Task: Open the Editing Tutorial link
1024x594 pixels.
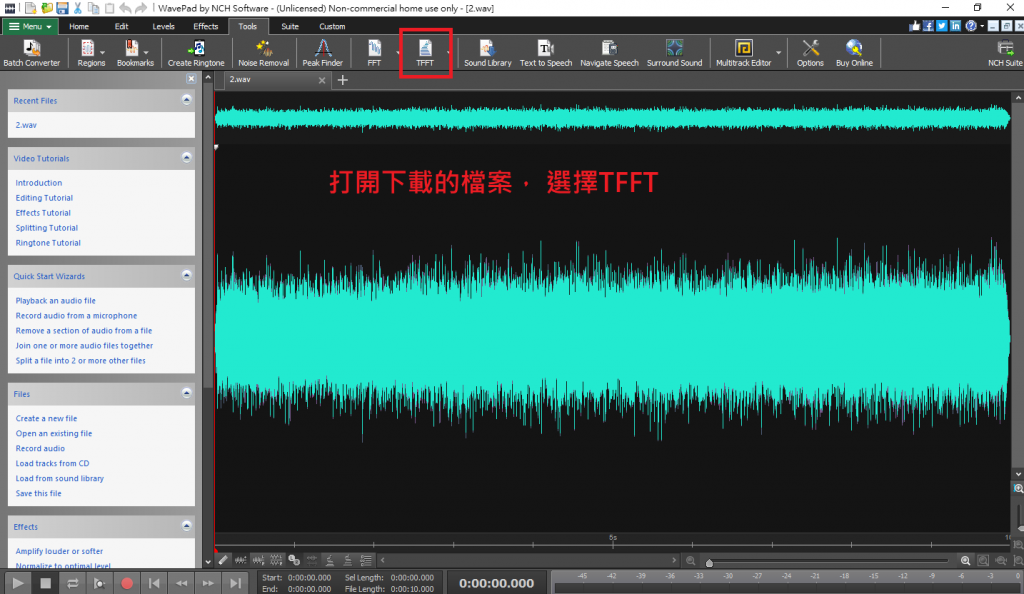Action: 44,198
